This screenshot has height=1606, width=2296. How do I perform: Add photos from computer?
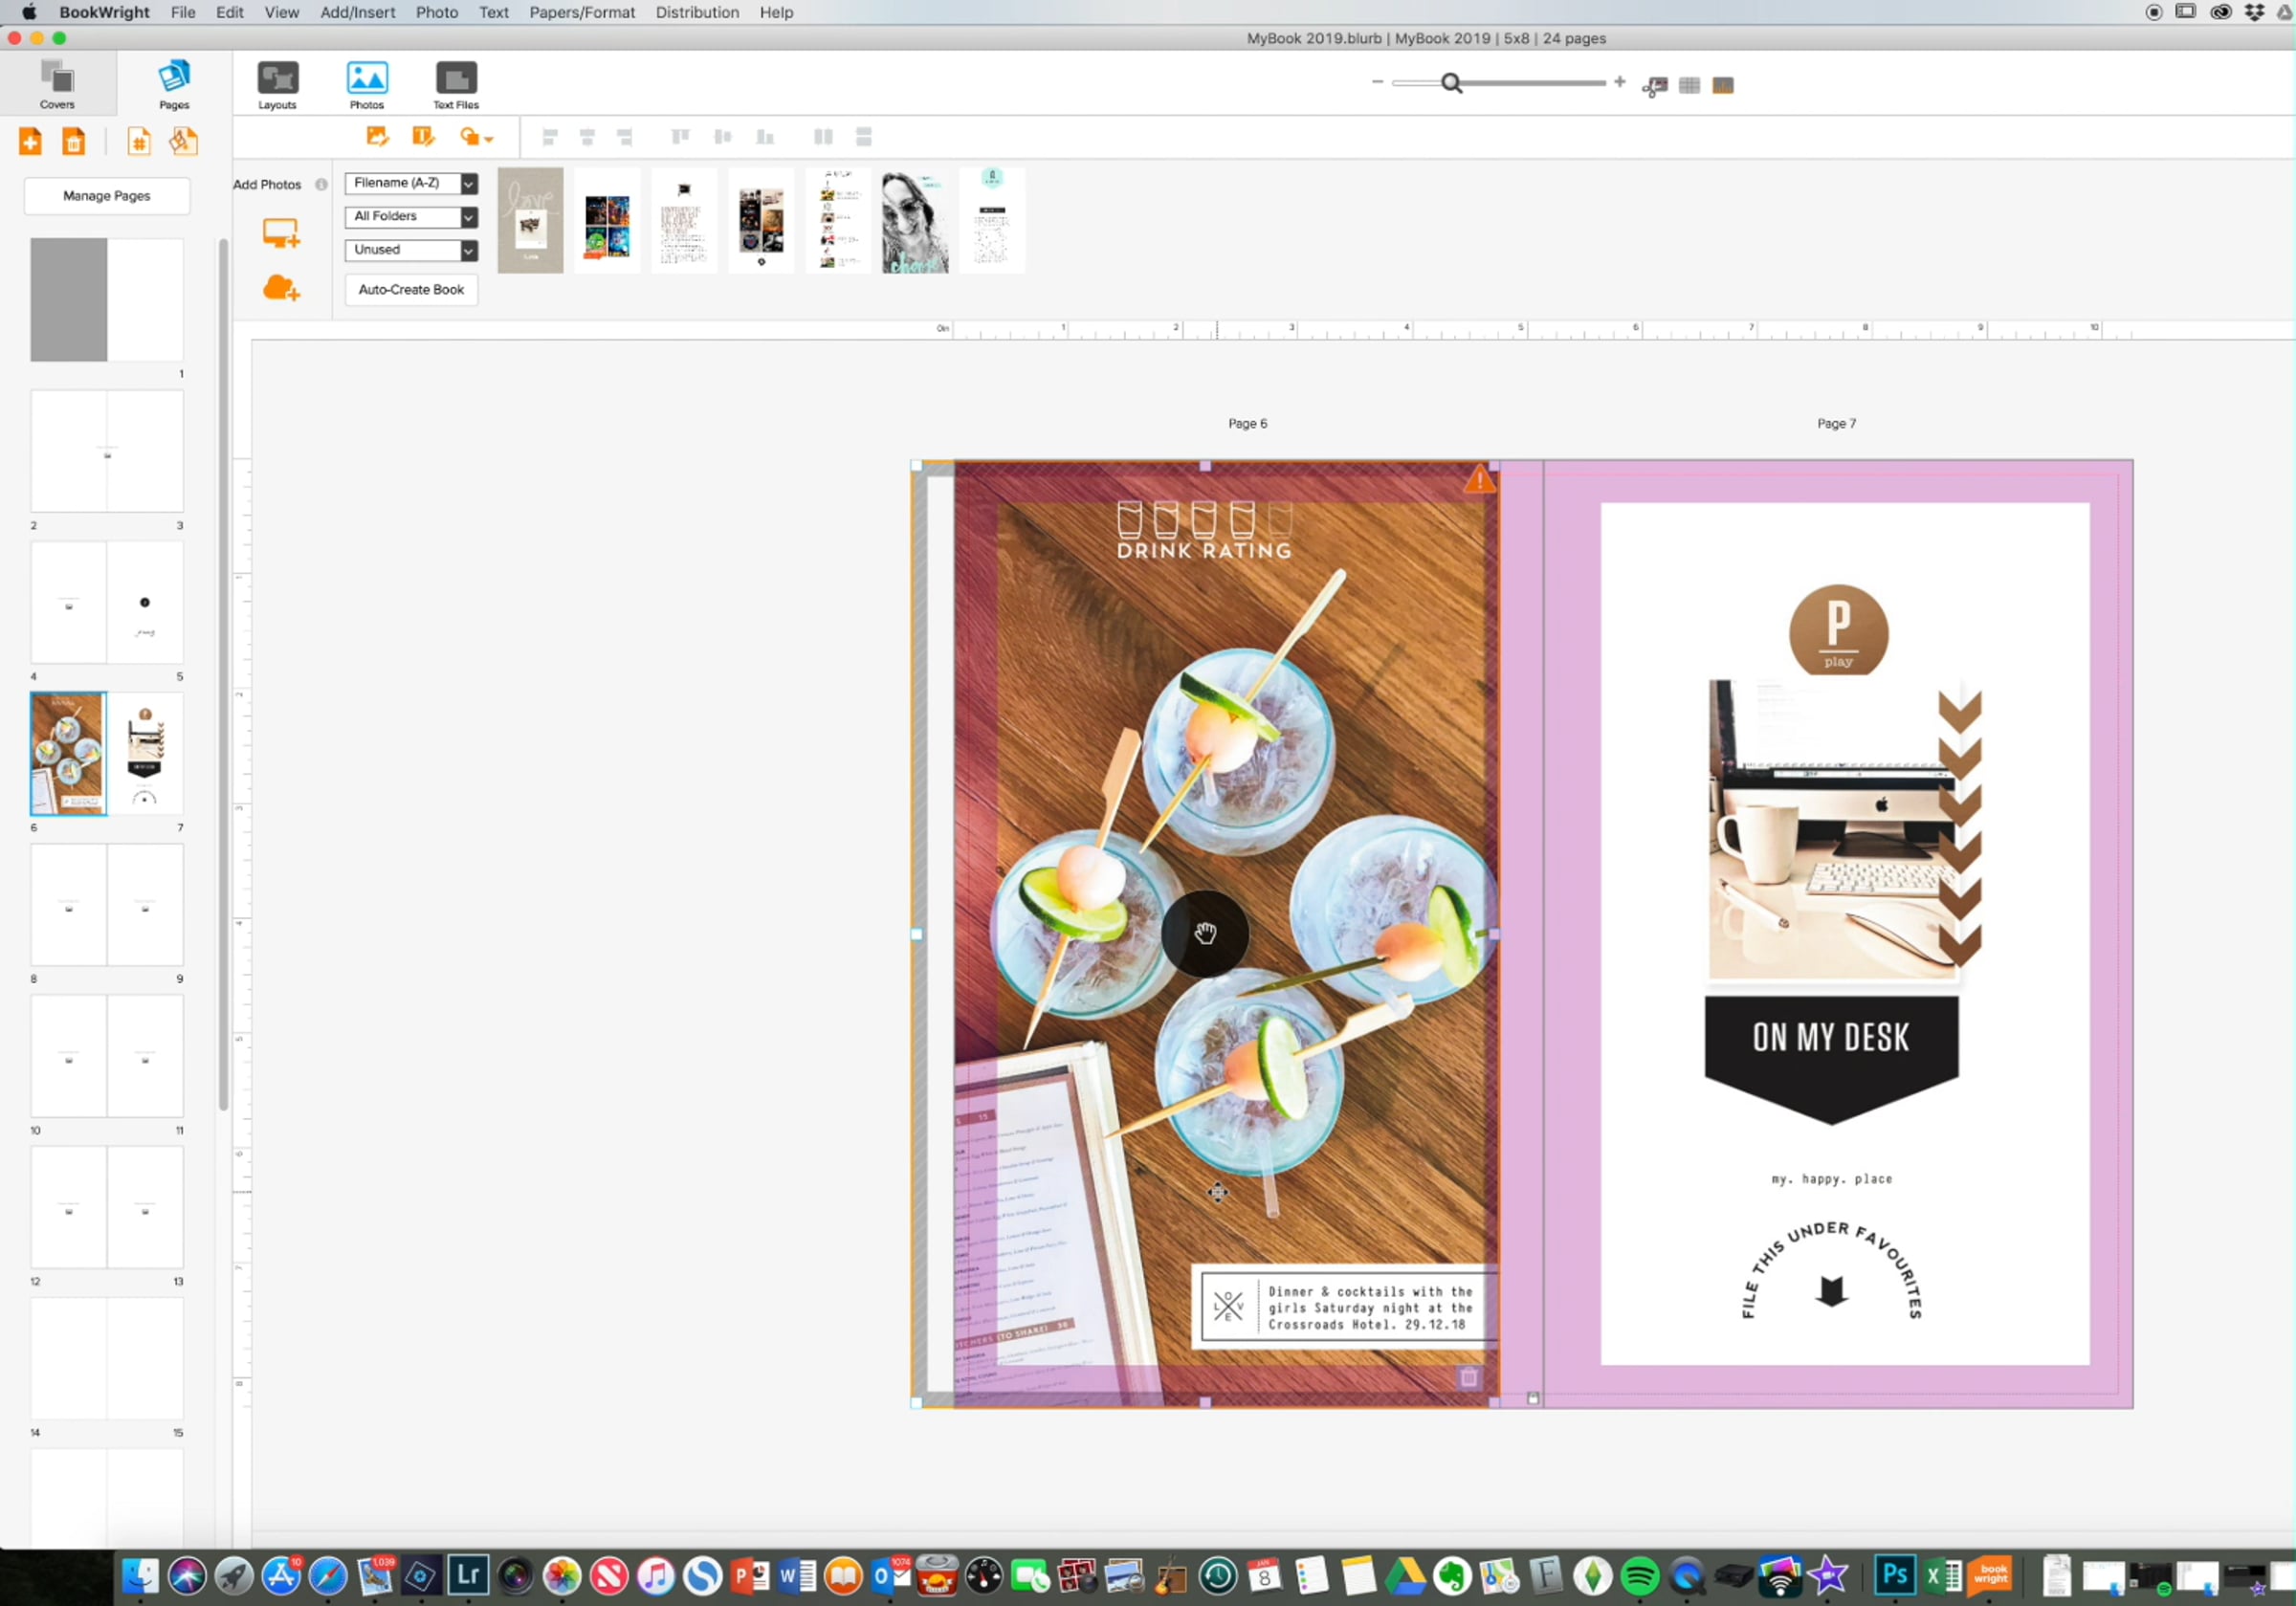point(281,234)
